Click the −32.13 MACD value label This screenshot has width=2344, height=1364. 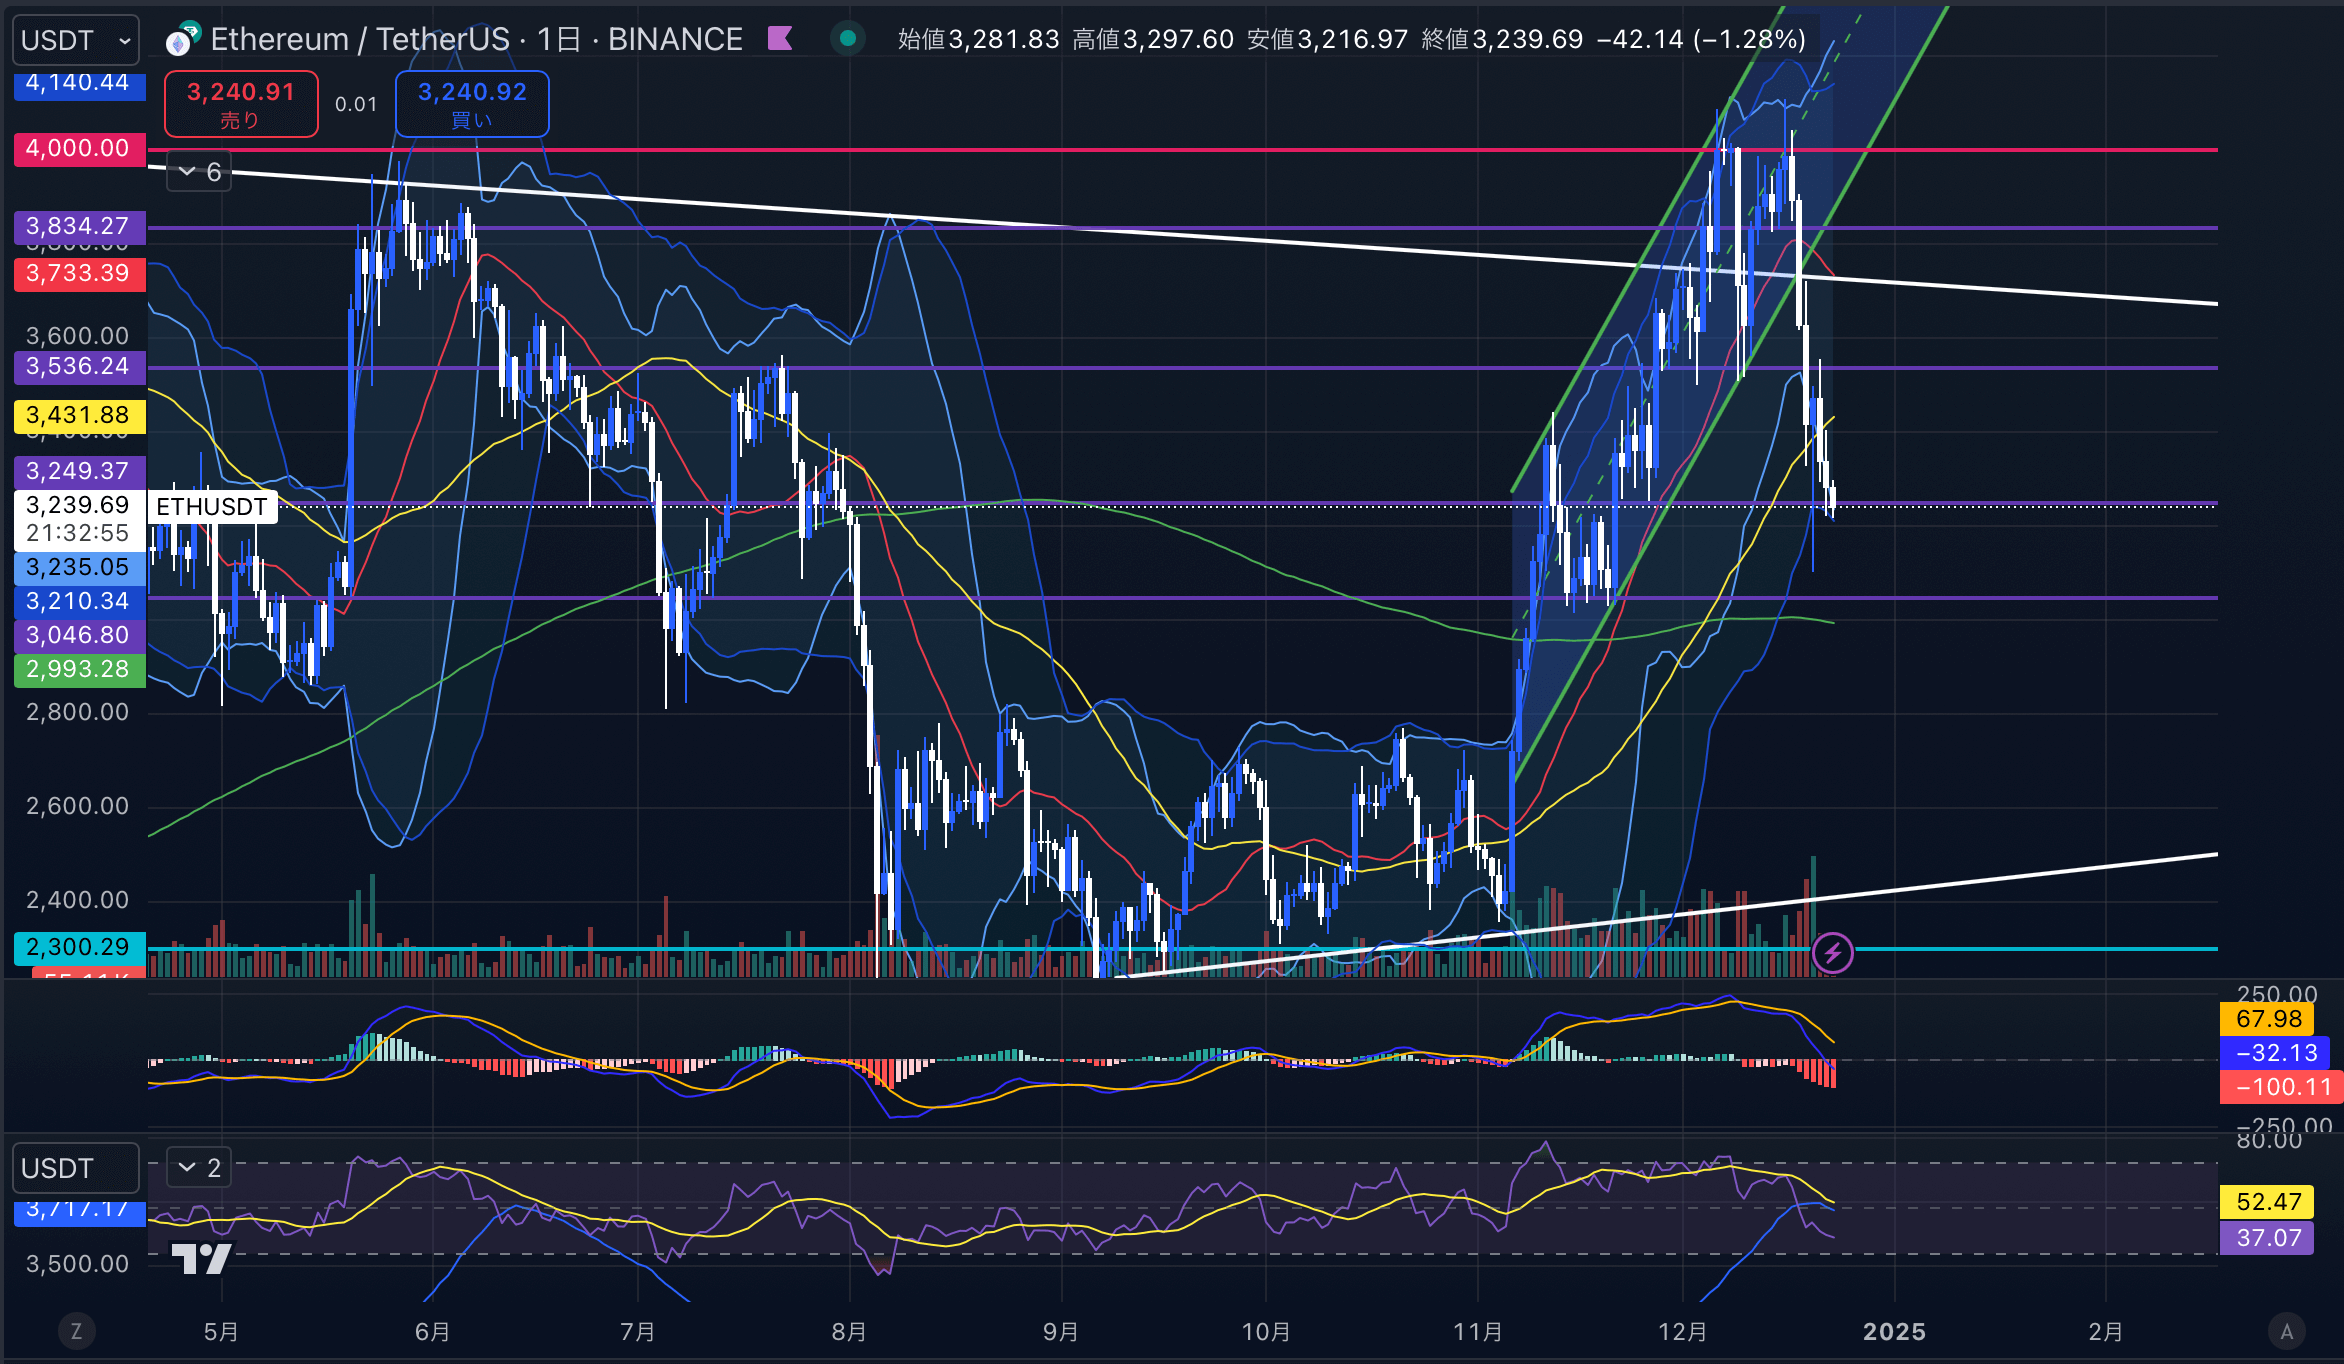pyautogui.click(x=2276, y=1053)
